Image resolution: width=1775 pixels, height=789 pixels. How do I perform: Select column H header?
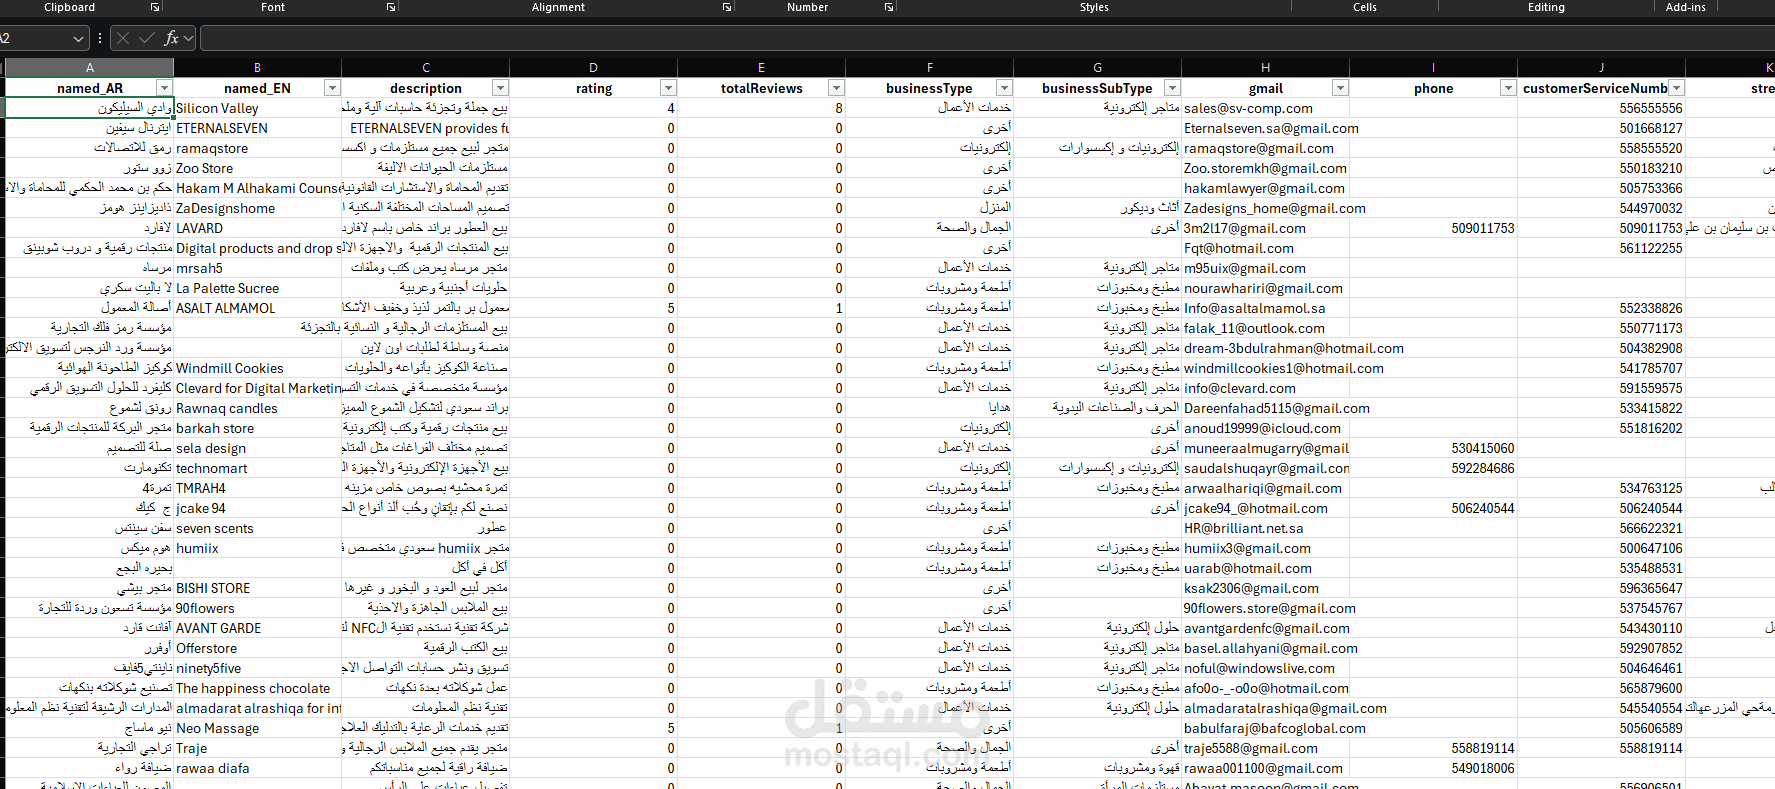click(x=1265, y=67)
